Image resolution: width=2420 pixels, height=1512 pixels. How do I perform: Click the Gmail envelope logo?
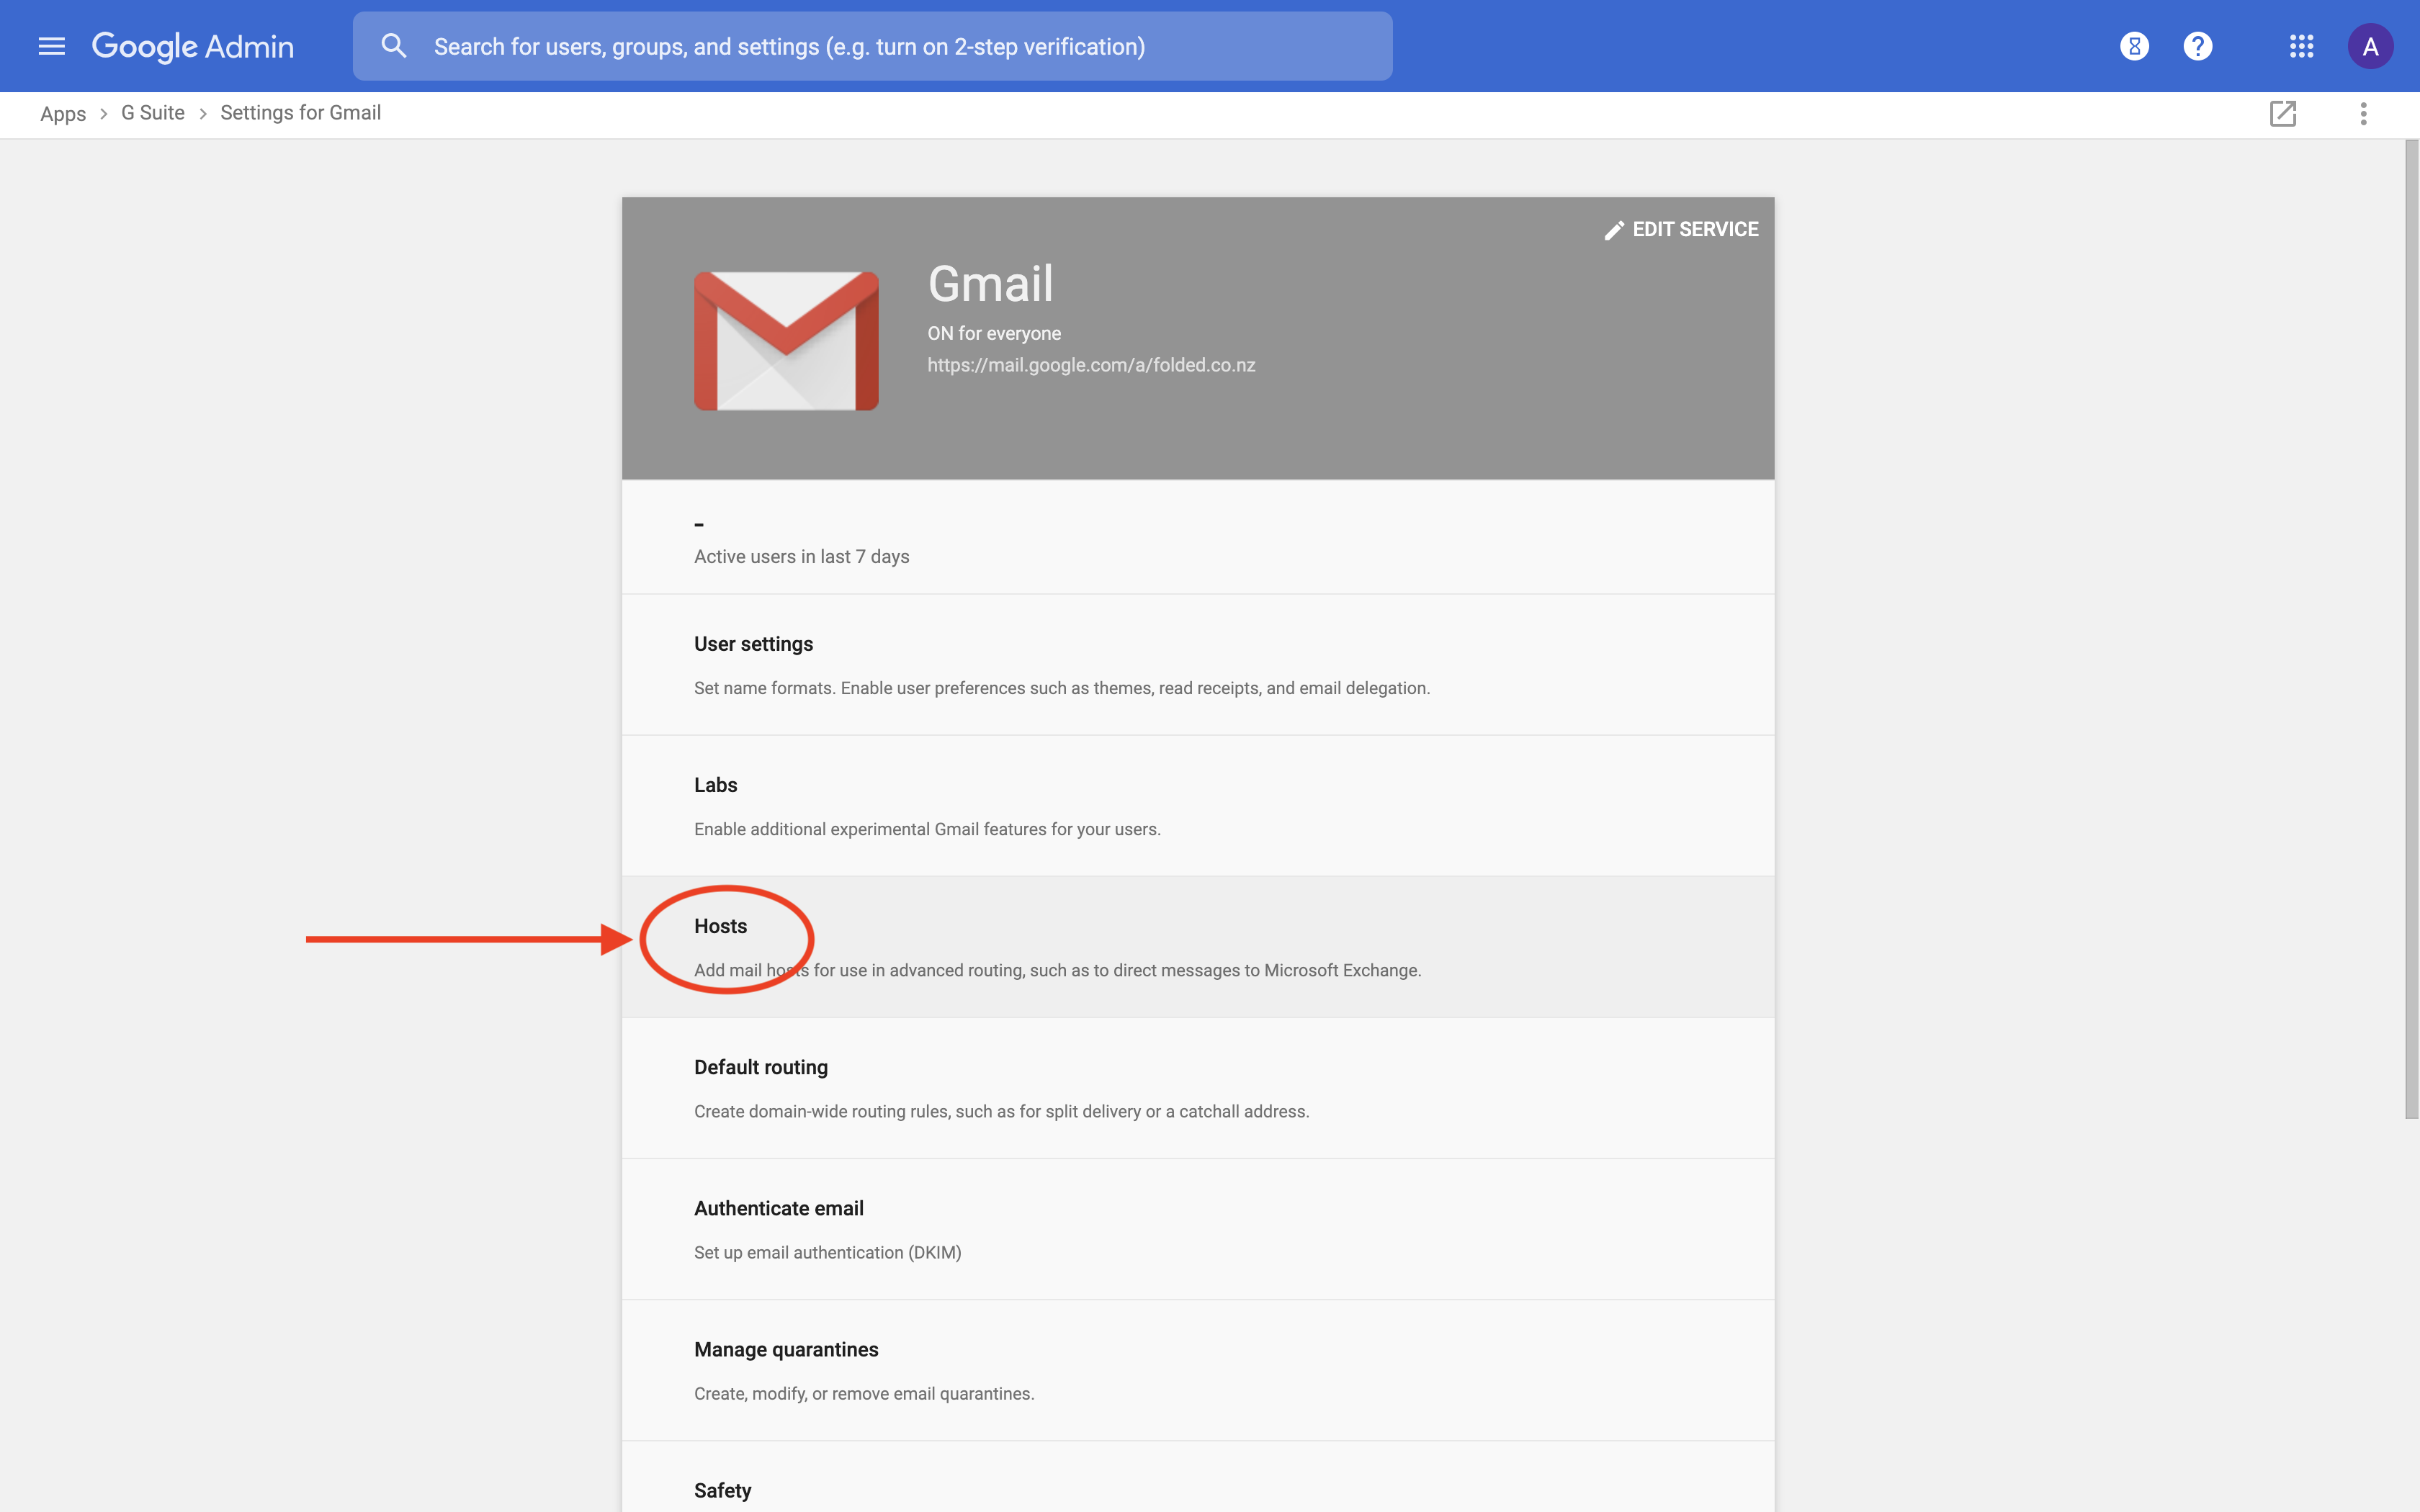[x=786, y=340]
